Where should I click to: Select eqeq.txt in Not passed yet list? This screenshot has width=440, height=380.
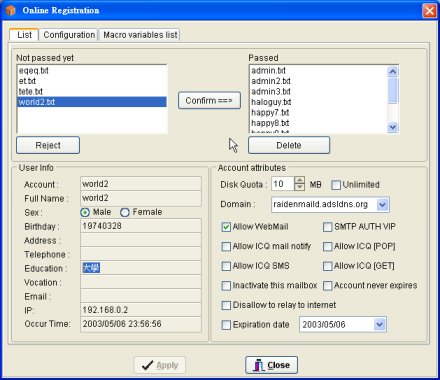(92, 71)
